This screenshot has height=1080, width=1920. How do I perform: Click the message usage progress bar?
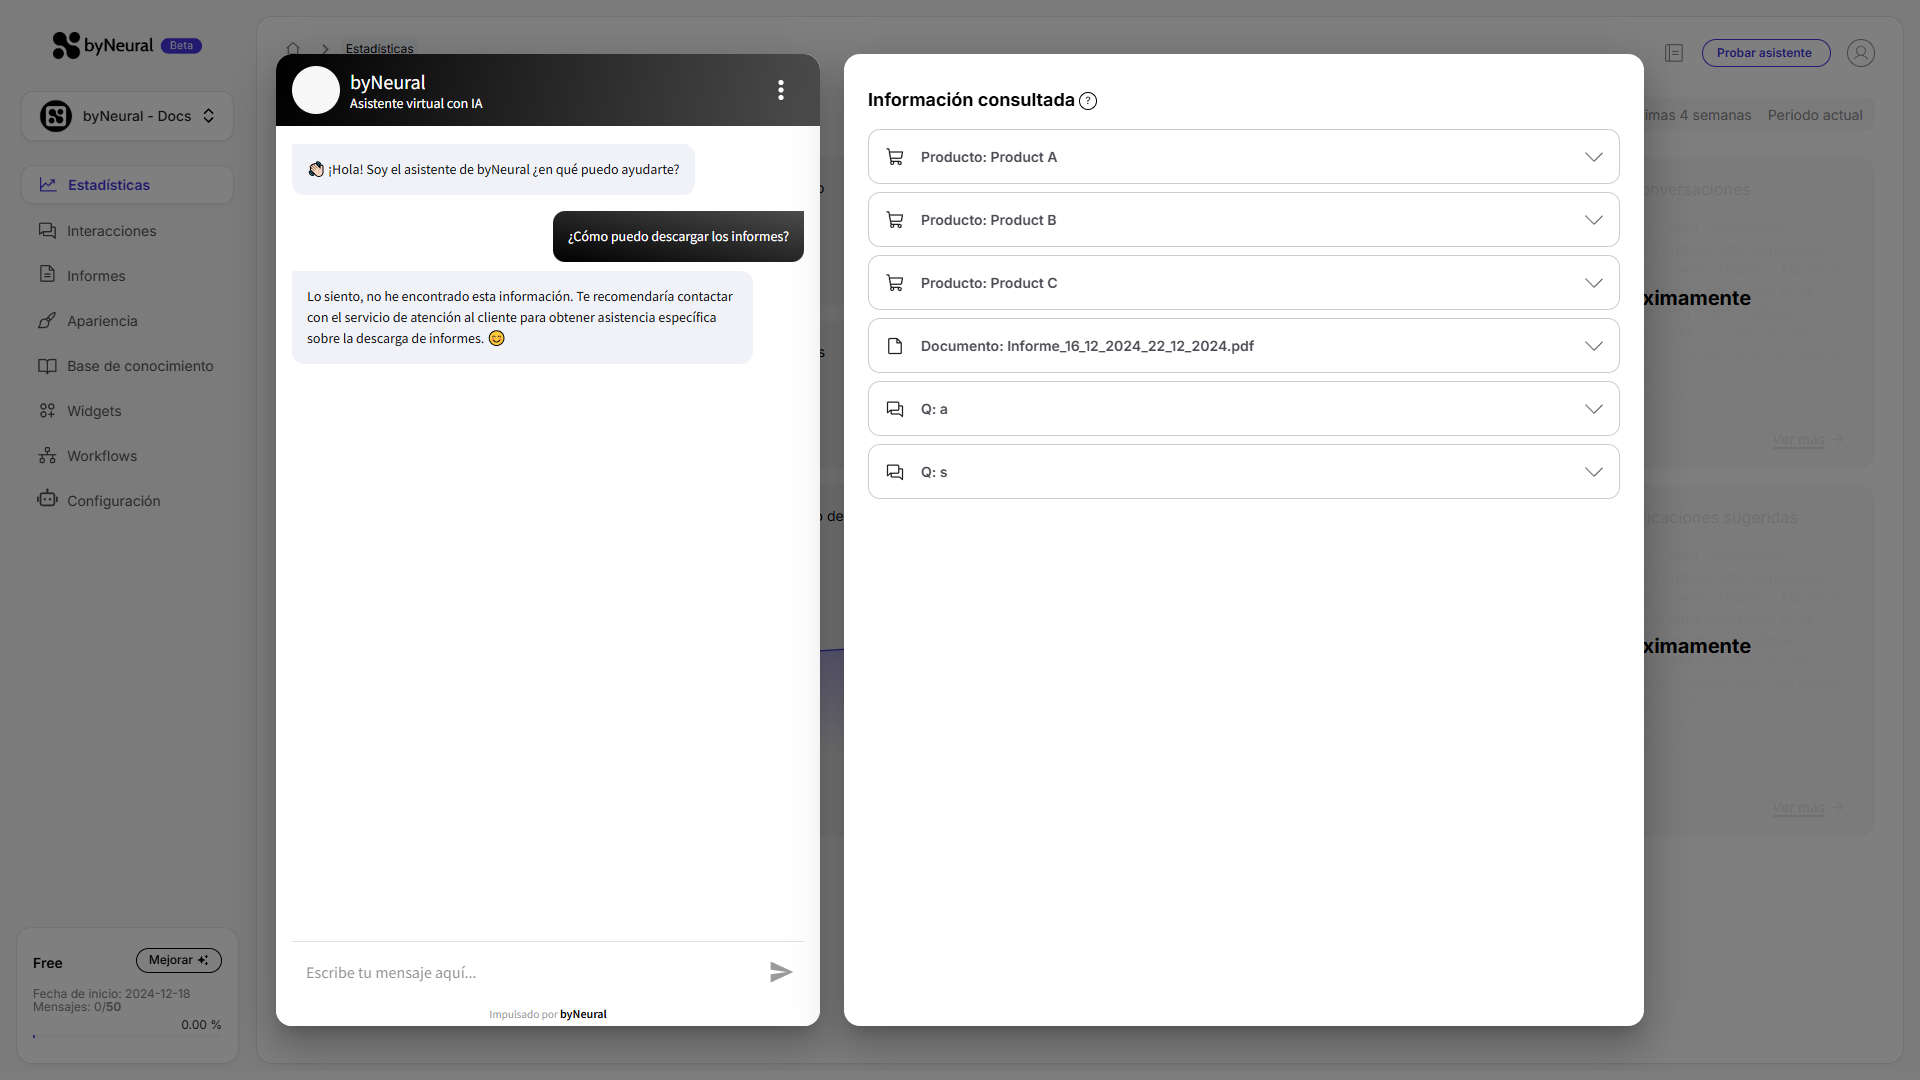coord(127,1037)
